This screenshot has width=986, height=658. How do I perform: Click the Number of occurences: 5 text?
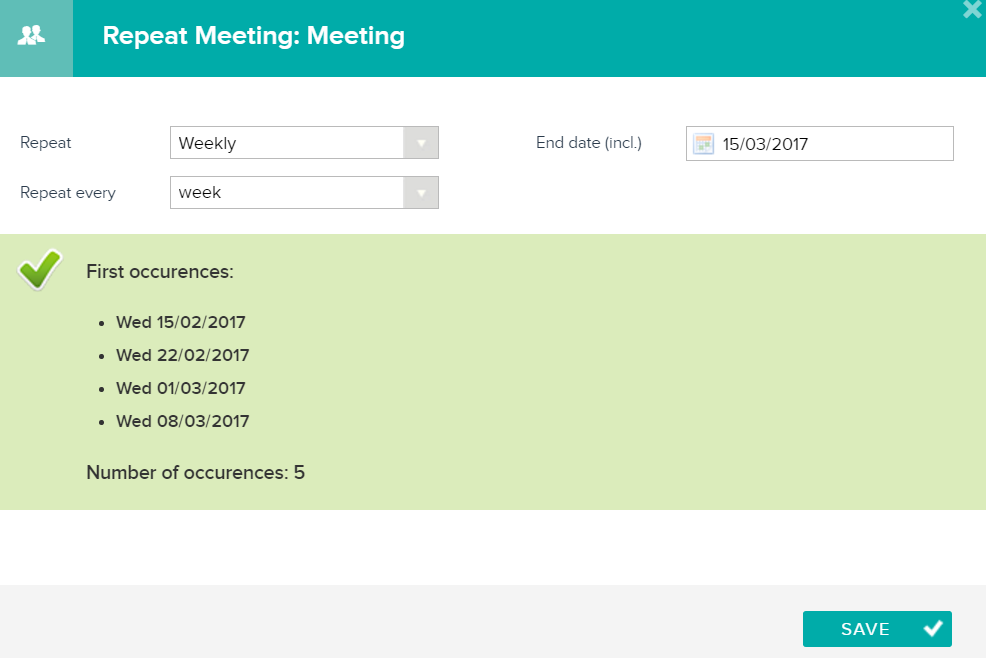196,472
